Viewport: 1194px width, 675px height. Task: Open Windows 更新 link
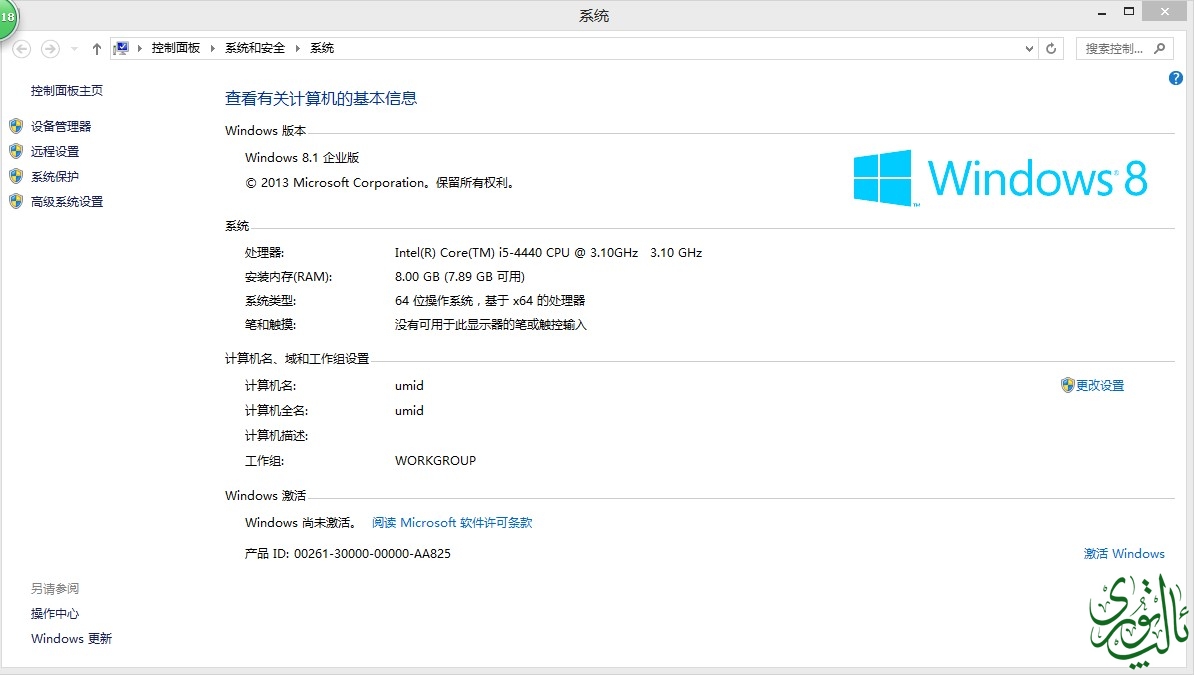[x=72, y=638]
